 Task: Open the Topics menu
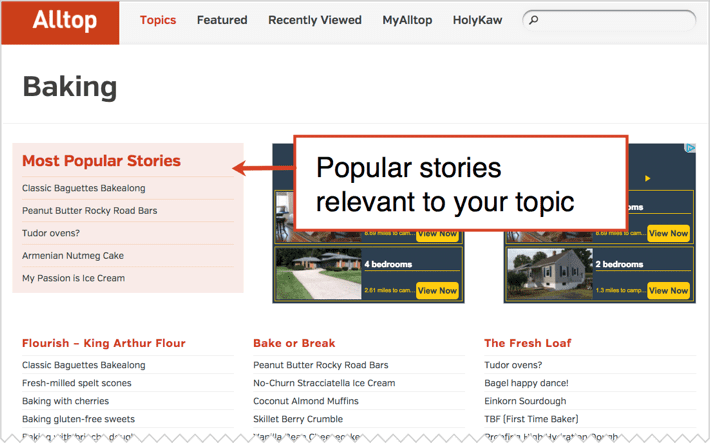(158, 20)
